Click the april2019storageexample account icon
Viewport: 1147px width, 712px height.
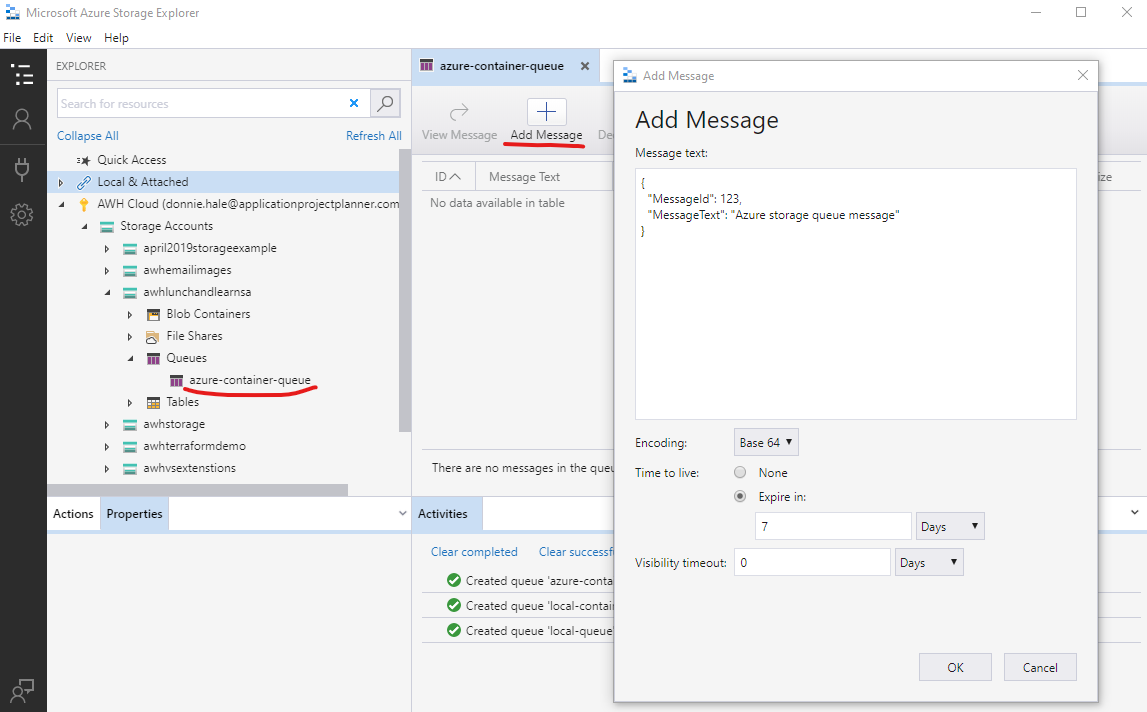pyautogui.click(x=129, y=249)
